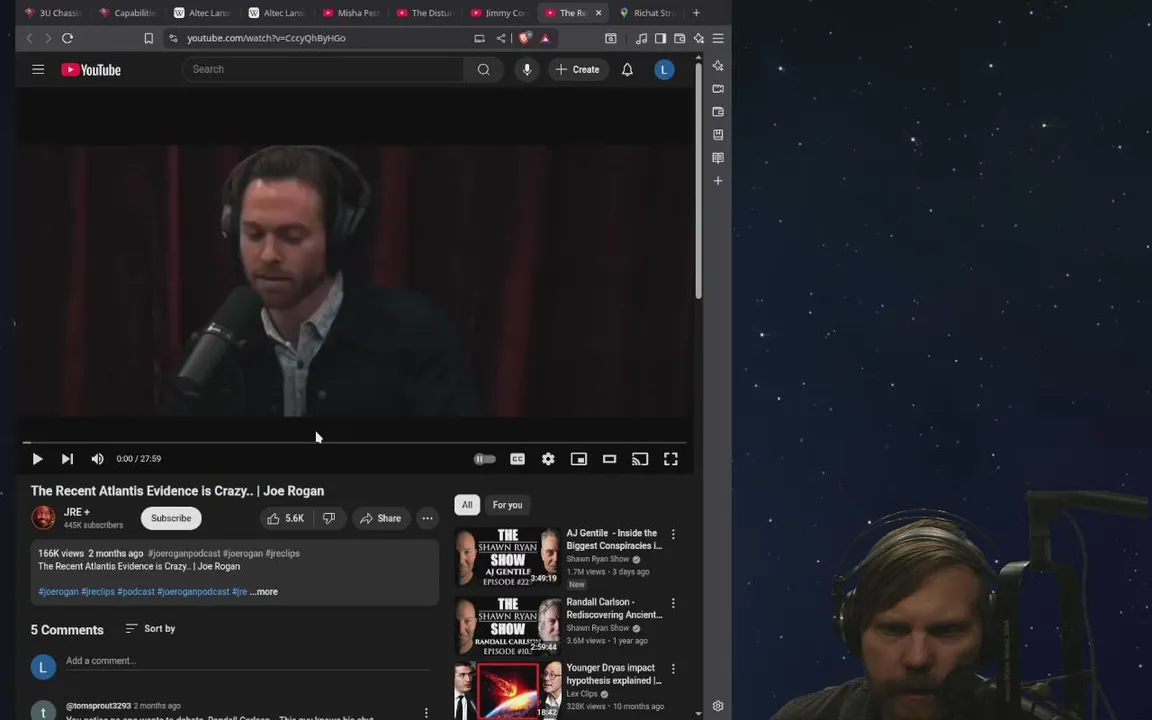This screenshot has width=1152, height=720.
Task: Open Brave Talk camera icon in sidebar
Action: pyautogui.click(x=718, y=89)
